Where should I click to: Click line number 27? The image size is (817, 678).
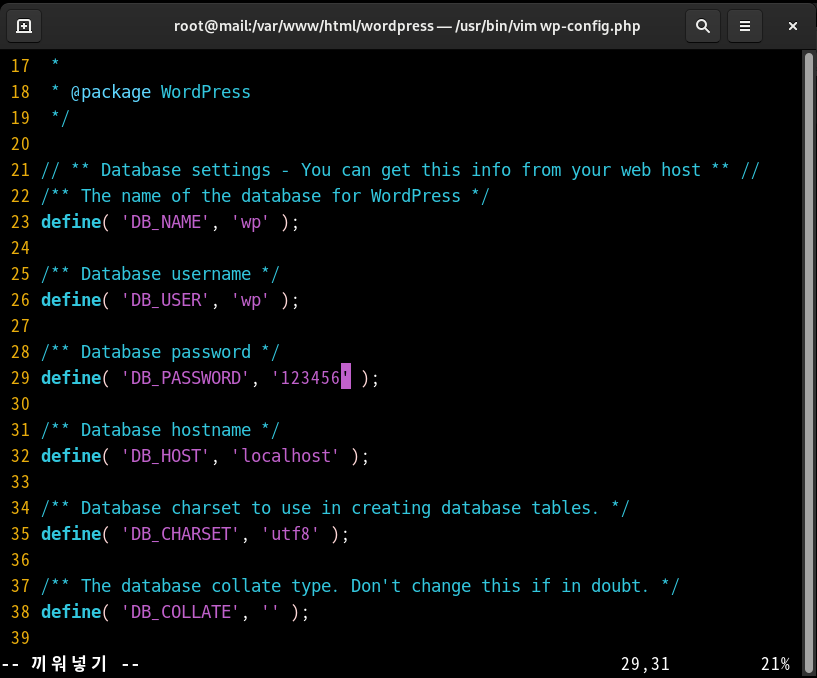tap(20, 326)
